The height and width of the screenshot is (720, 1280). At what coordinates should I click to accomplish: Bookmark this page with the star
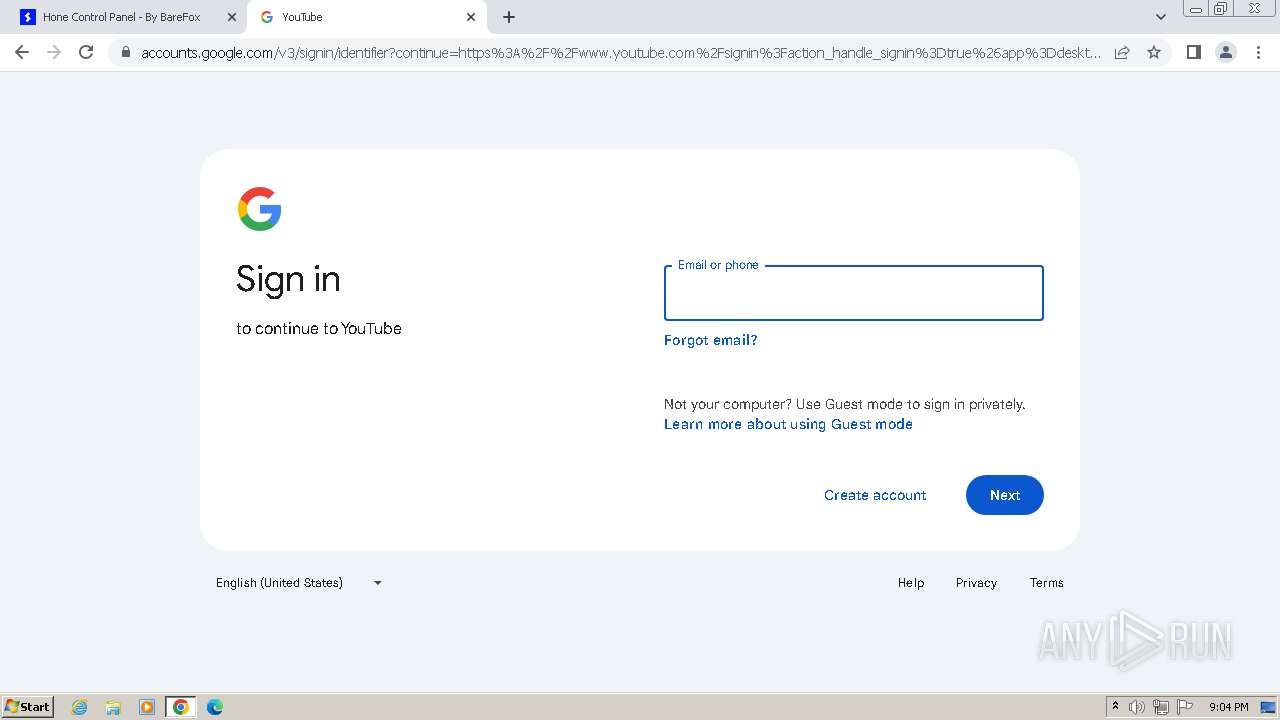pyautogui.click(x=1154, y=52)
